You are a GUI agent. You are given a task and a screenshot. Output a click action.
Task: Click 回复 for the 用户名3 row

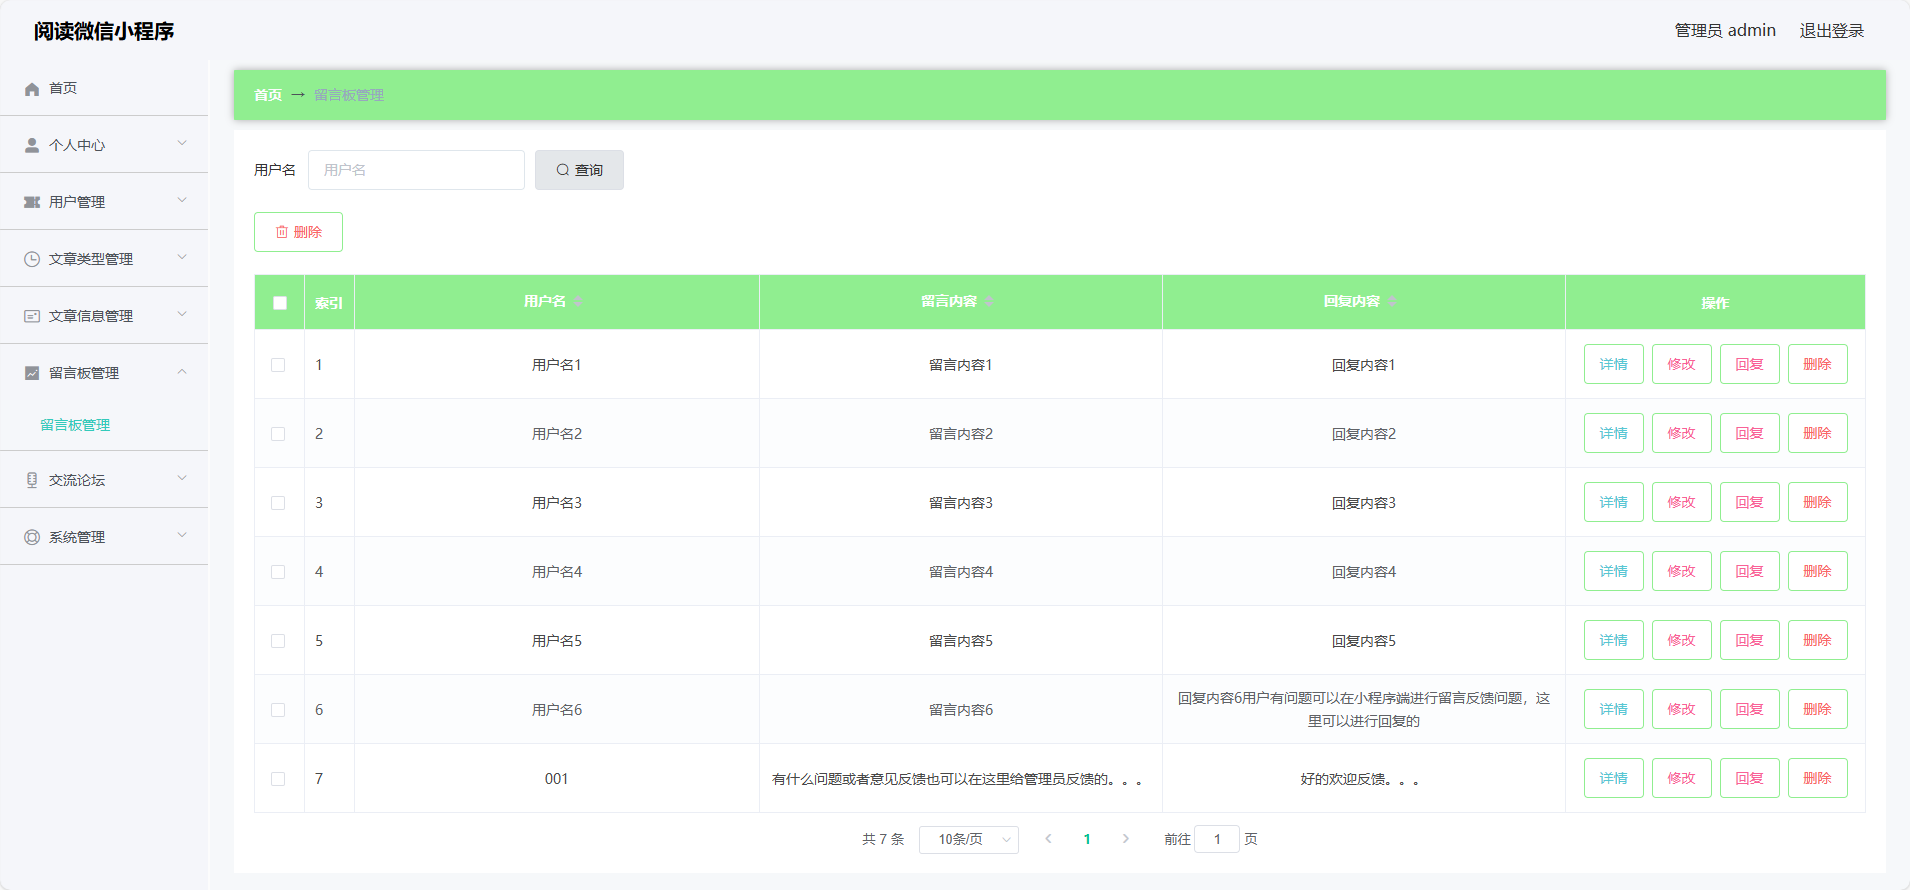click(1749, 502)
